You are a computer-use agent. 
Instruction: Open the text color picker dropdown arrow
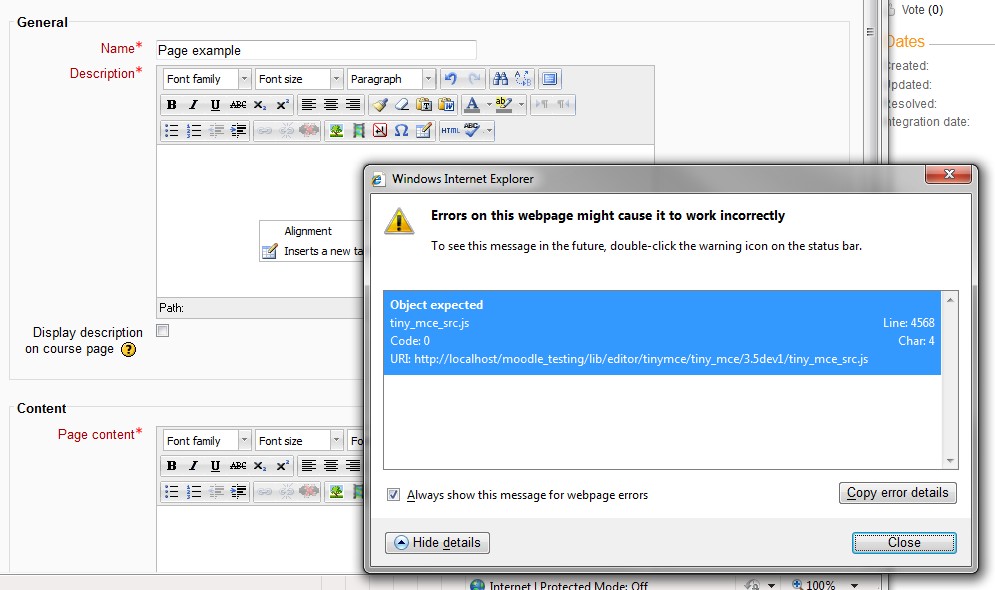[x=489, y=105]
